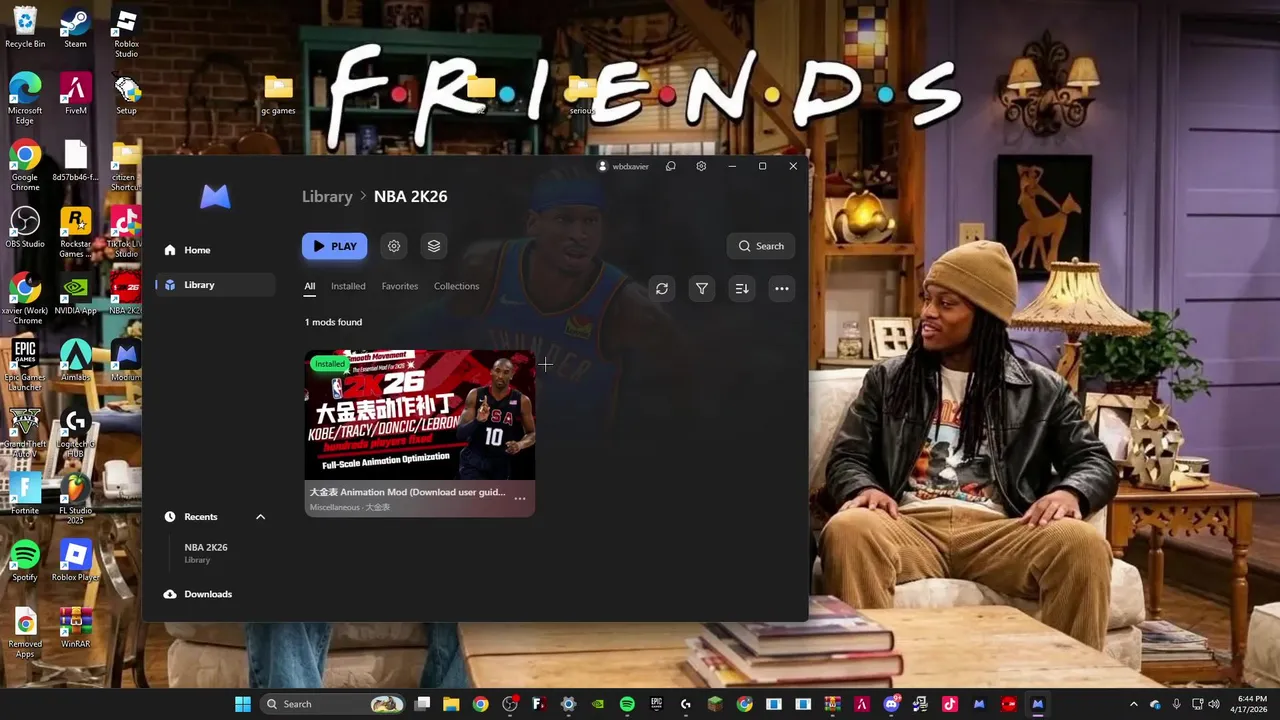This screenshot has height=720, width=1280.
Task: Open the filter funnel icon
Action: tap(702, 289)
